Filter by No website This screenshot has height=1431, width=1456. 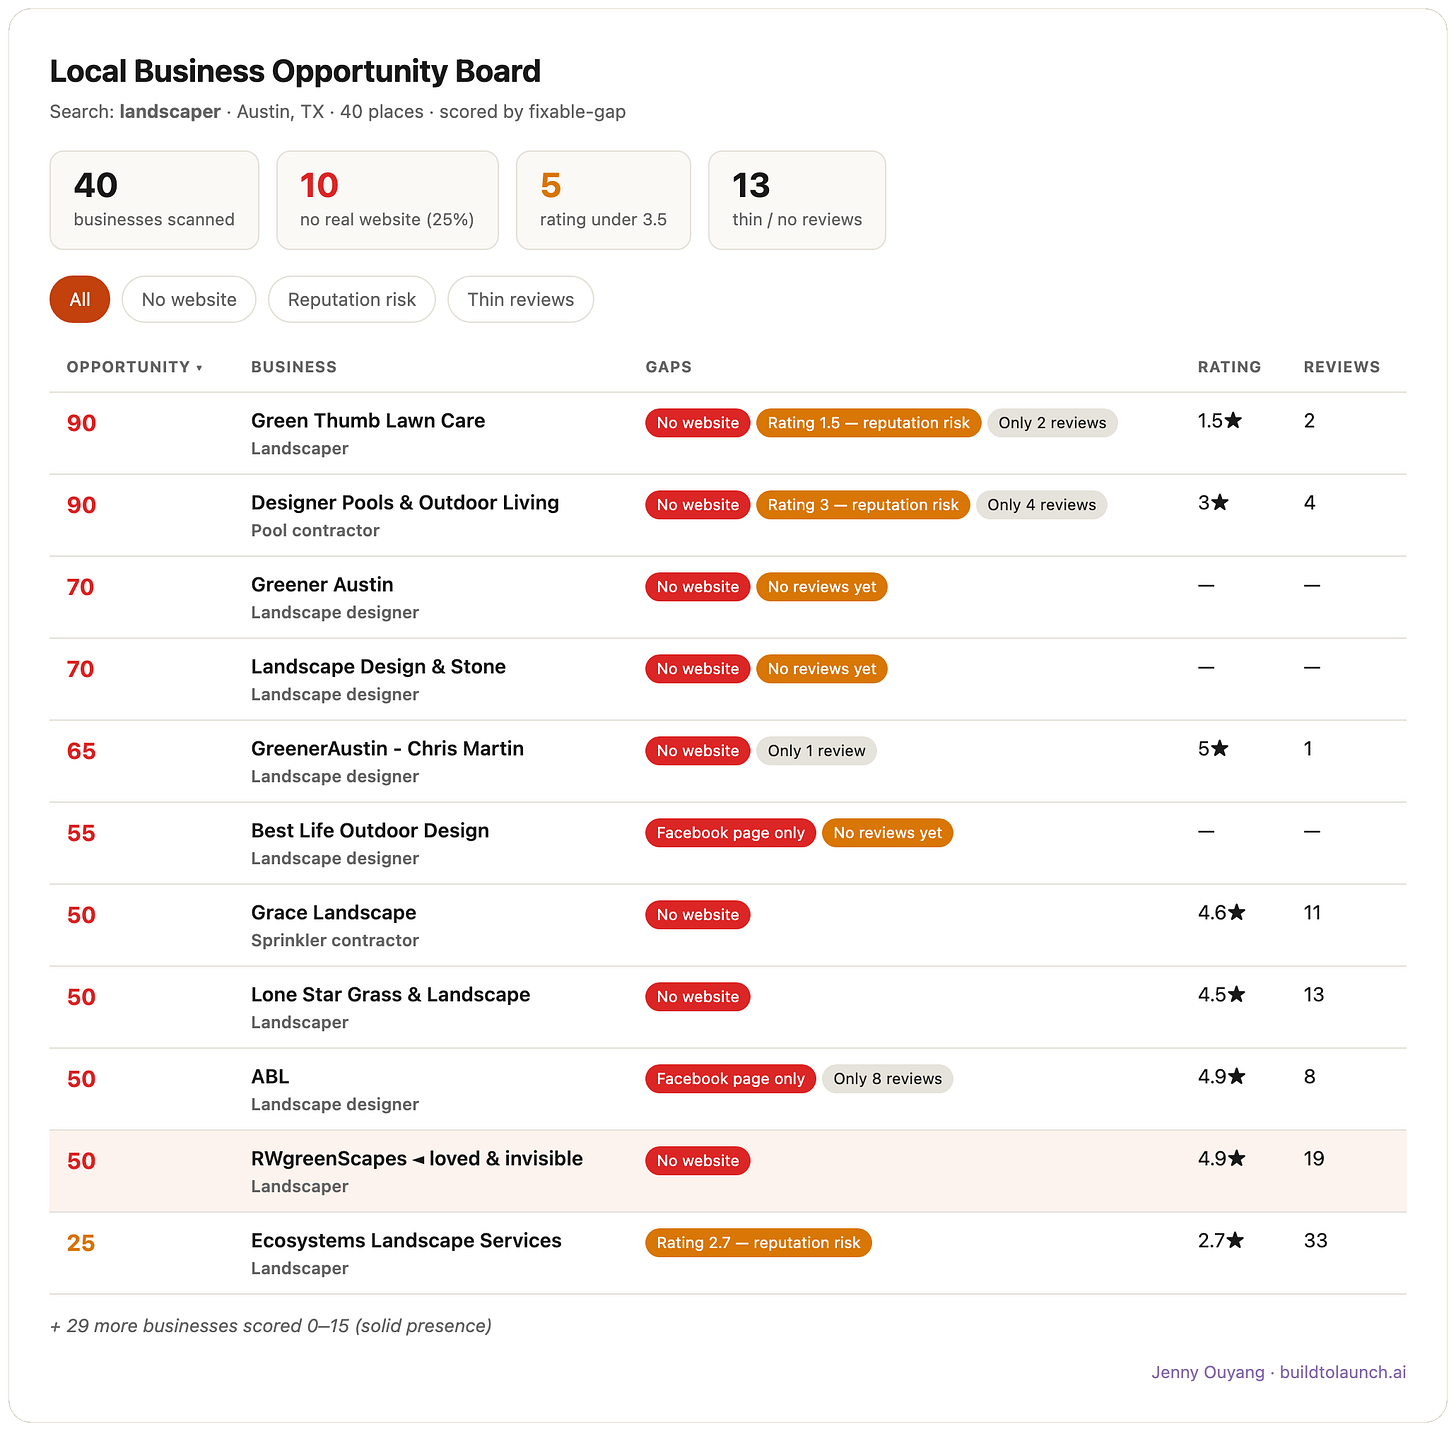click(x=189, y=299)
